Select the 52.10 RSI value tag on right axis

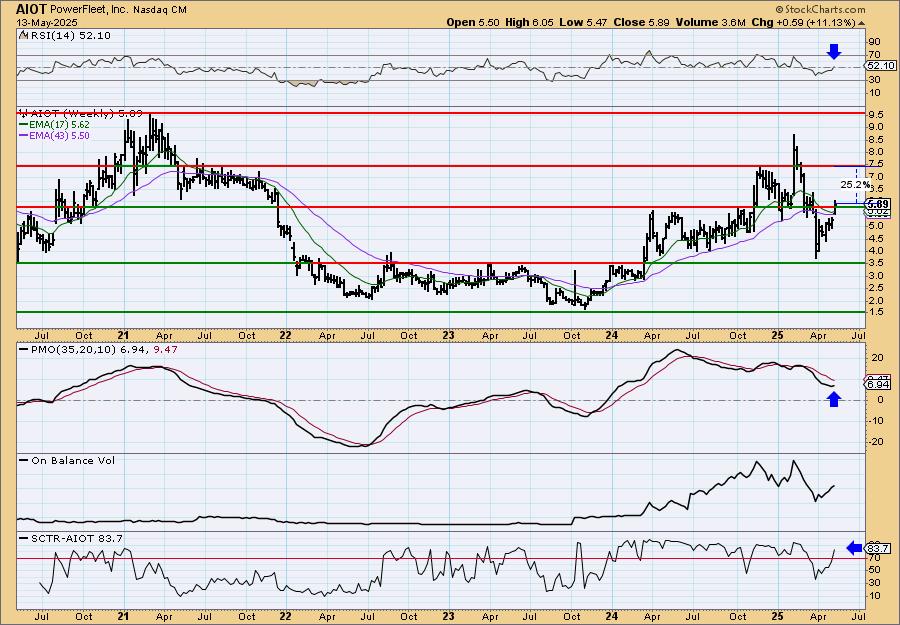(878, 66)
